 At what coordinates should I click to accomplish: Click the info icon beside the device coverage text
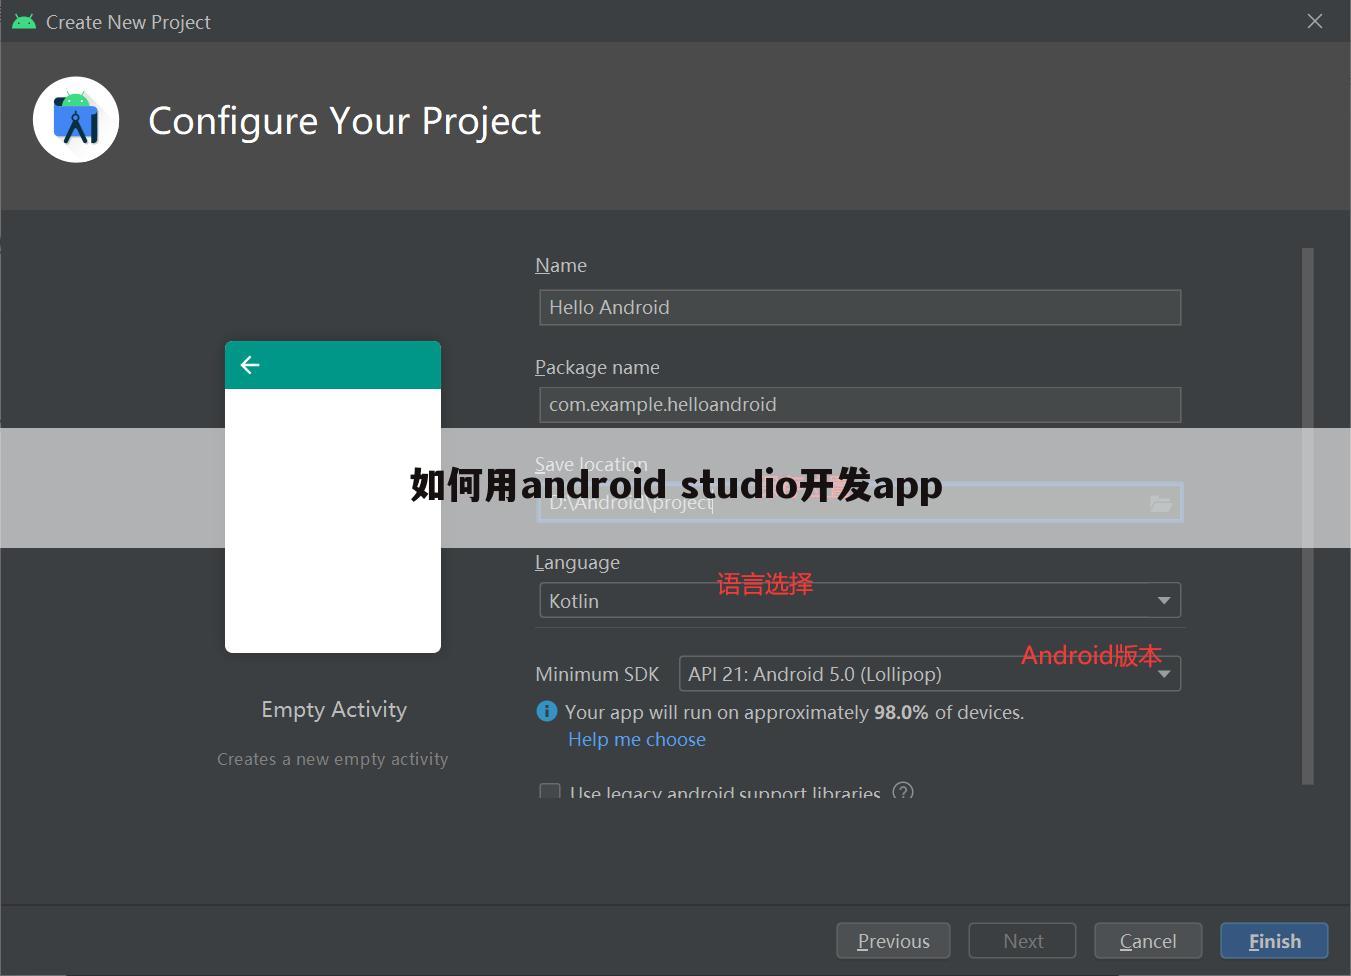[546, 711]
